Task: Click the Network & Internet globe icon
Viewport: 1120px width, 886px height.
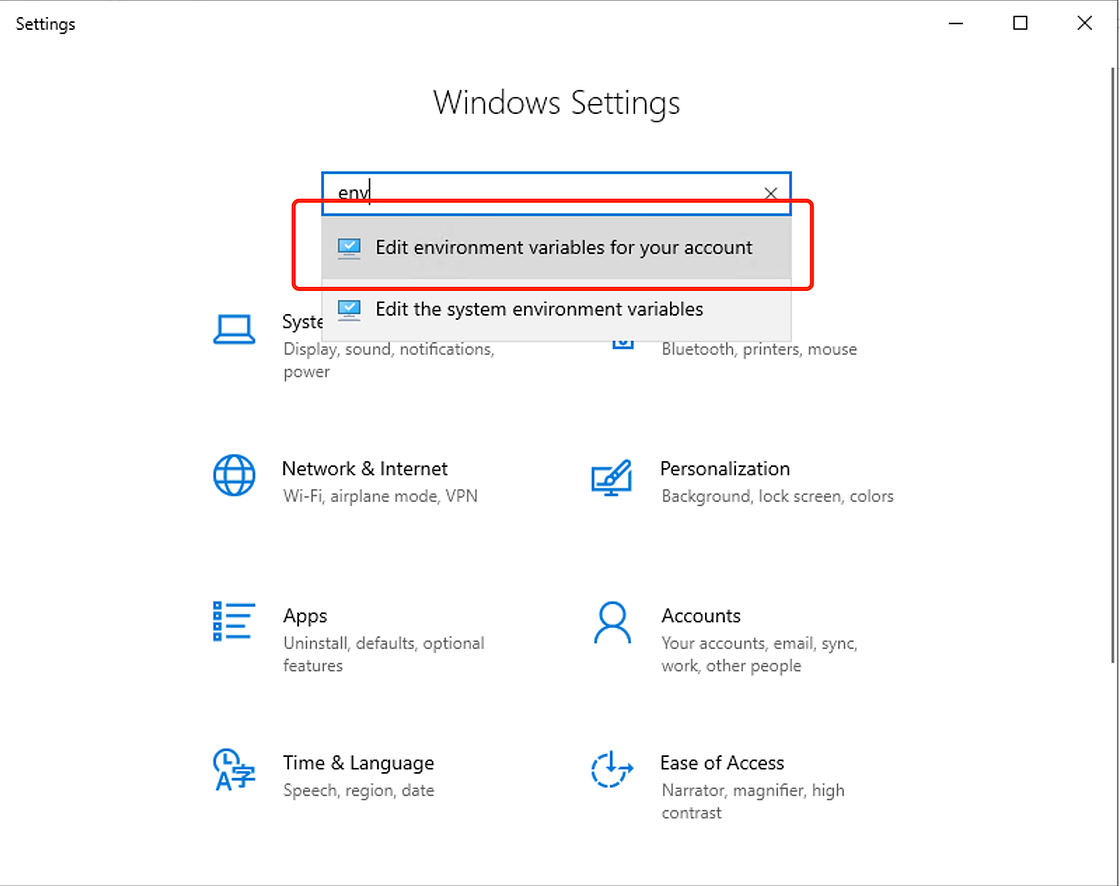Action: click(x=234, y=475)
